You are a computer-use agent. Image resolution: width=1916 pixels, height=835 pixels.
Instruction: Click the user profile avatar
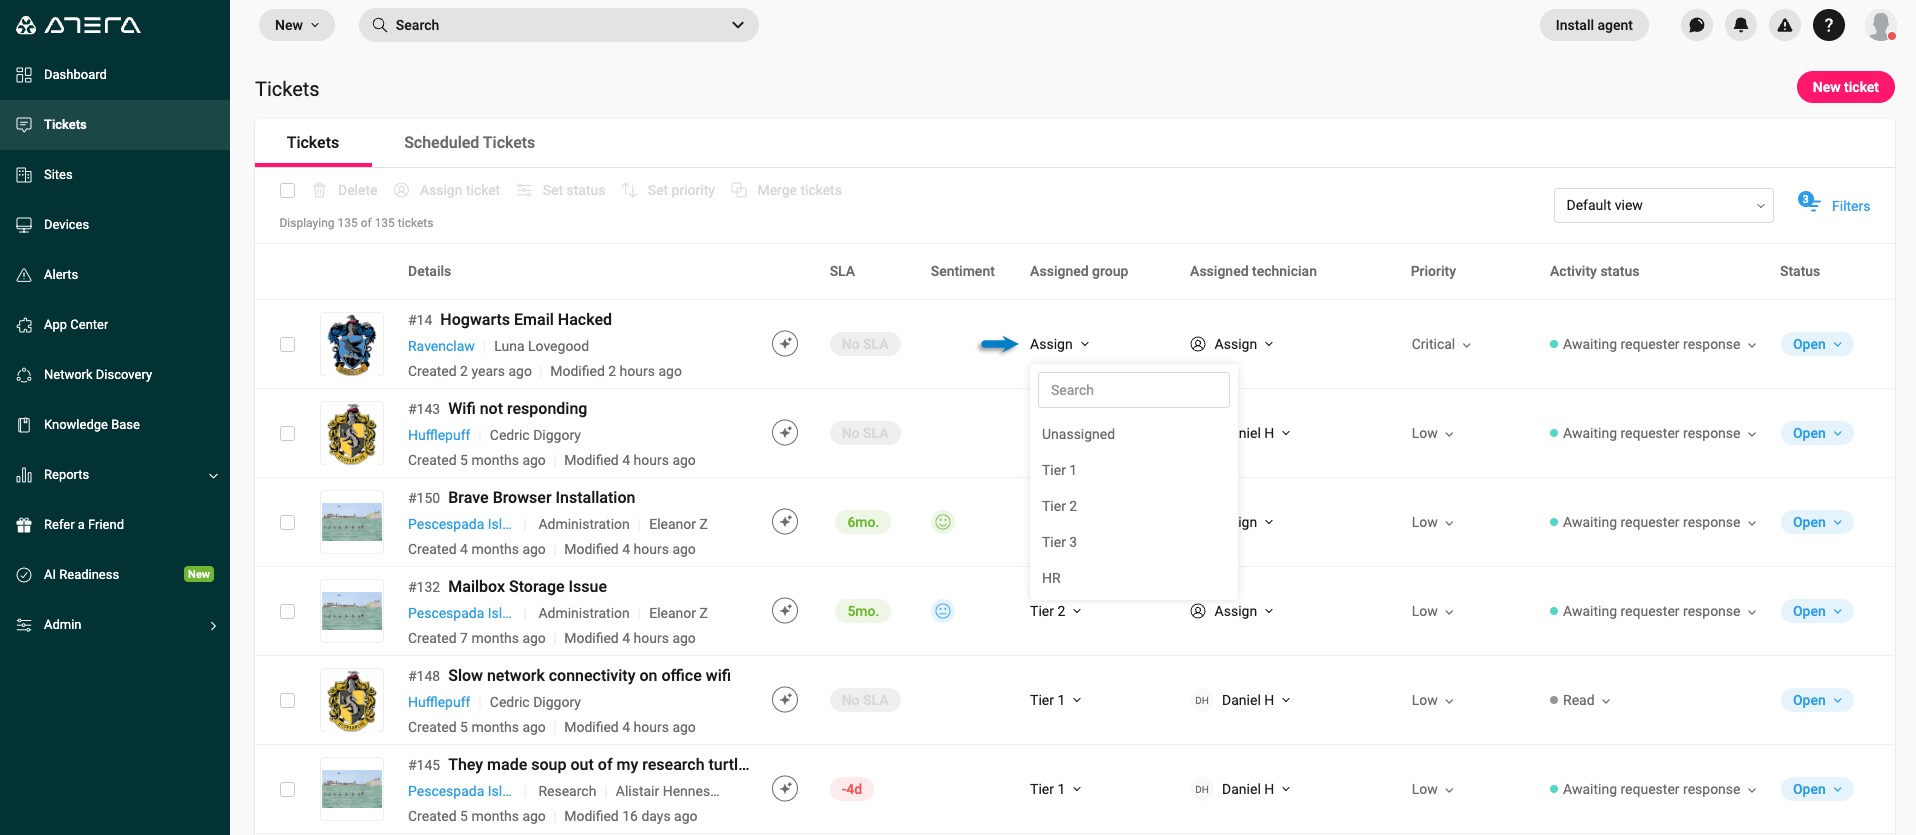[1880, 25]
